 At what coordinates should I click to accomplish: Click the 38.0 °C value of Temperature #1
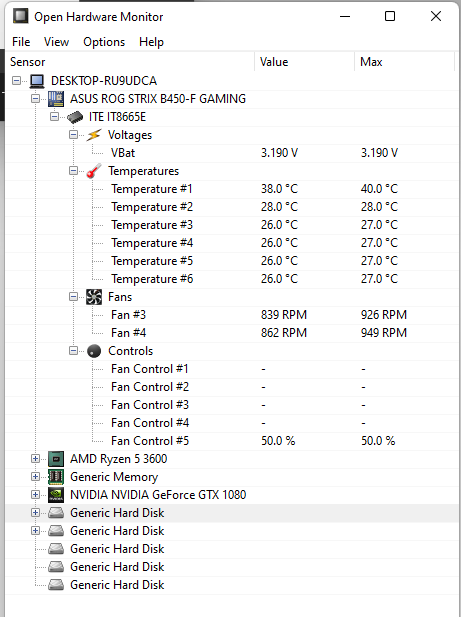click(279, 189)
